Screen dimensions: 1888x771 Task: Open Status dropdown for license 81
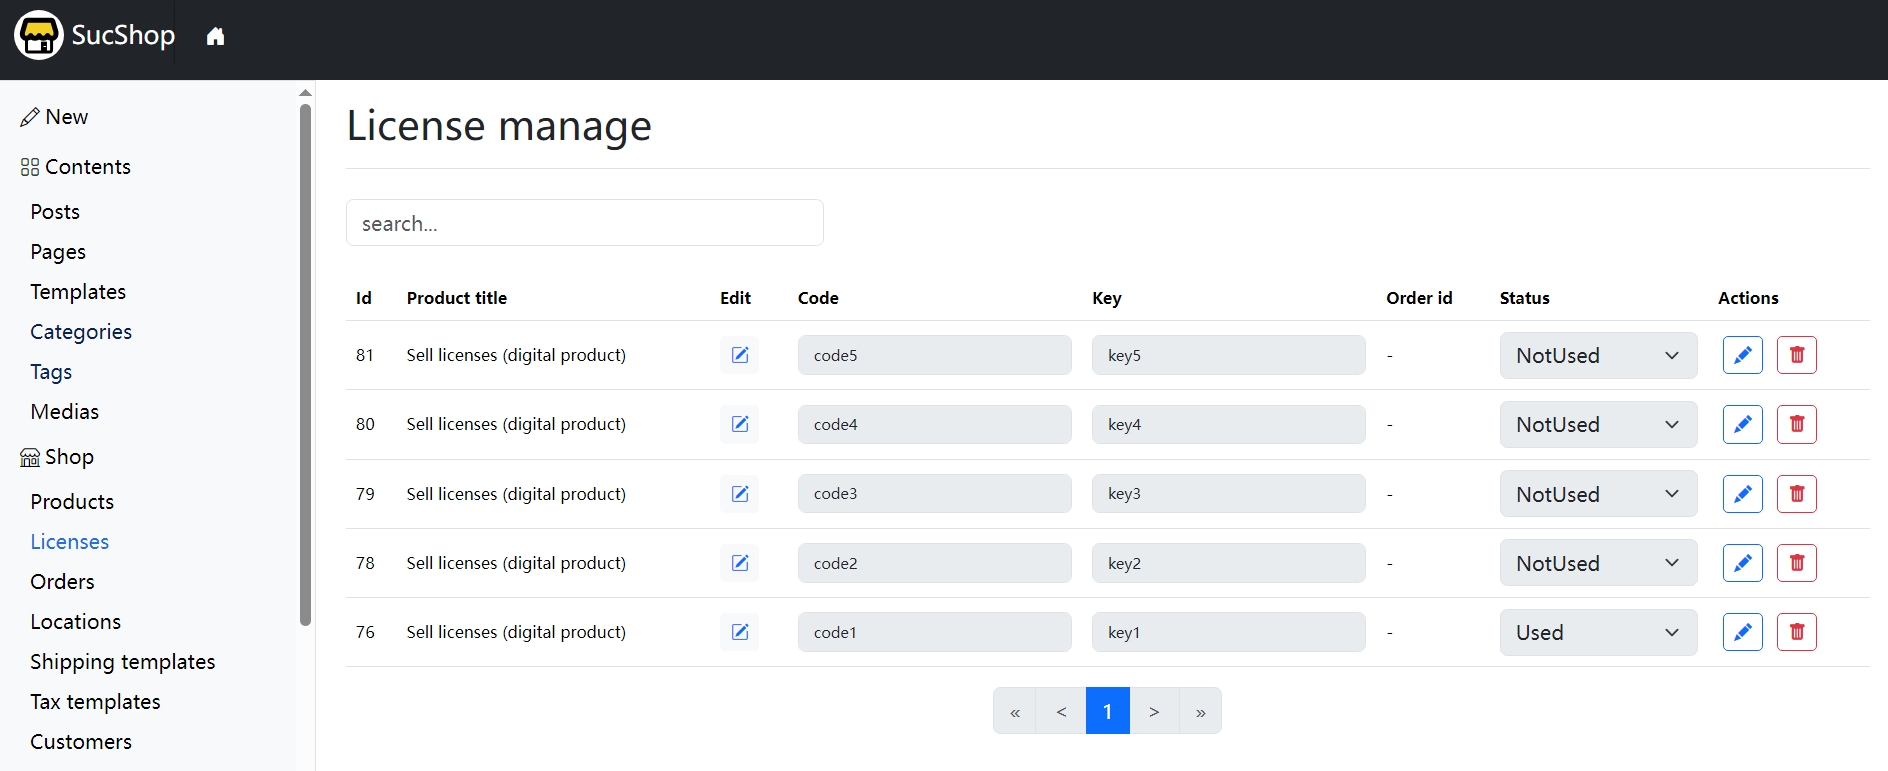click(x=1597, y=355)
